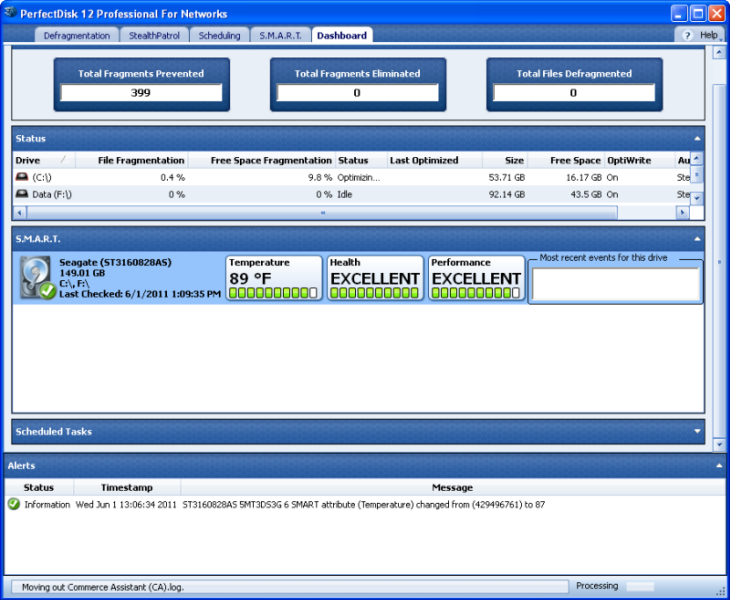
Task: Sort by the Drive column header
Action: point(44,160)
